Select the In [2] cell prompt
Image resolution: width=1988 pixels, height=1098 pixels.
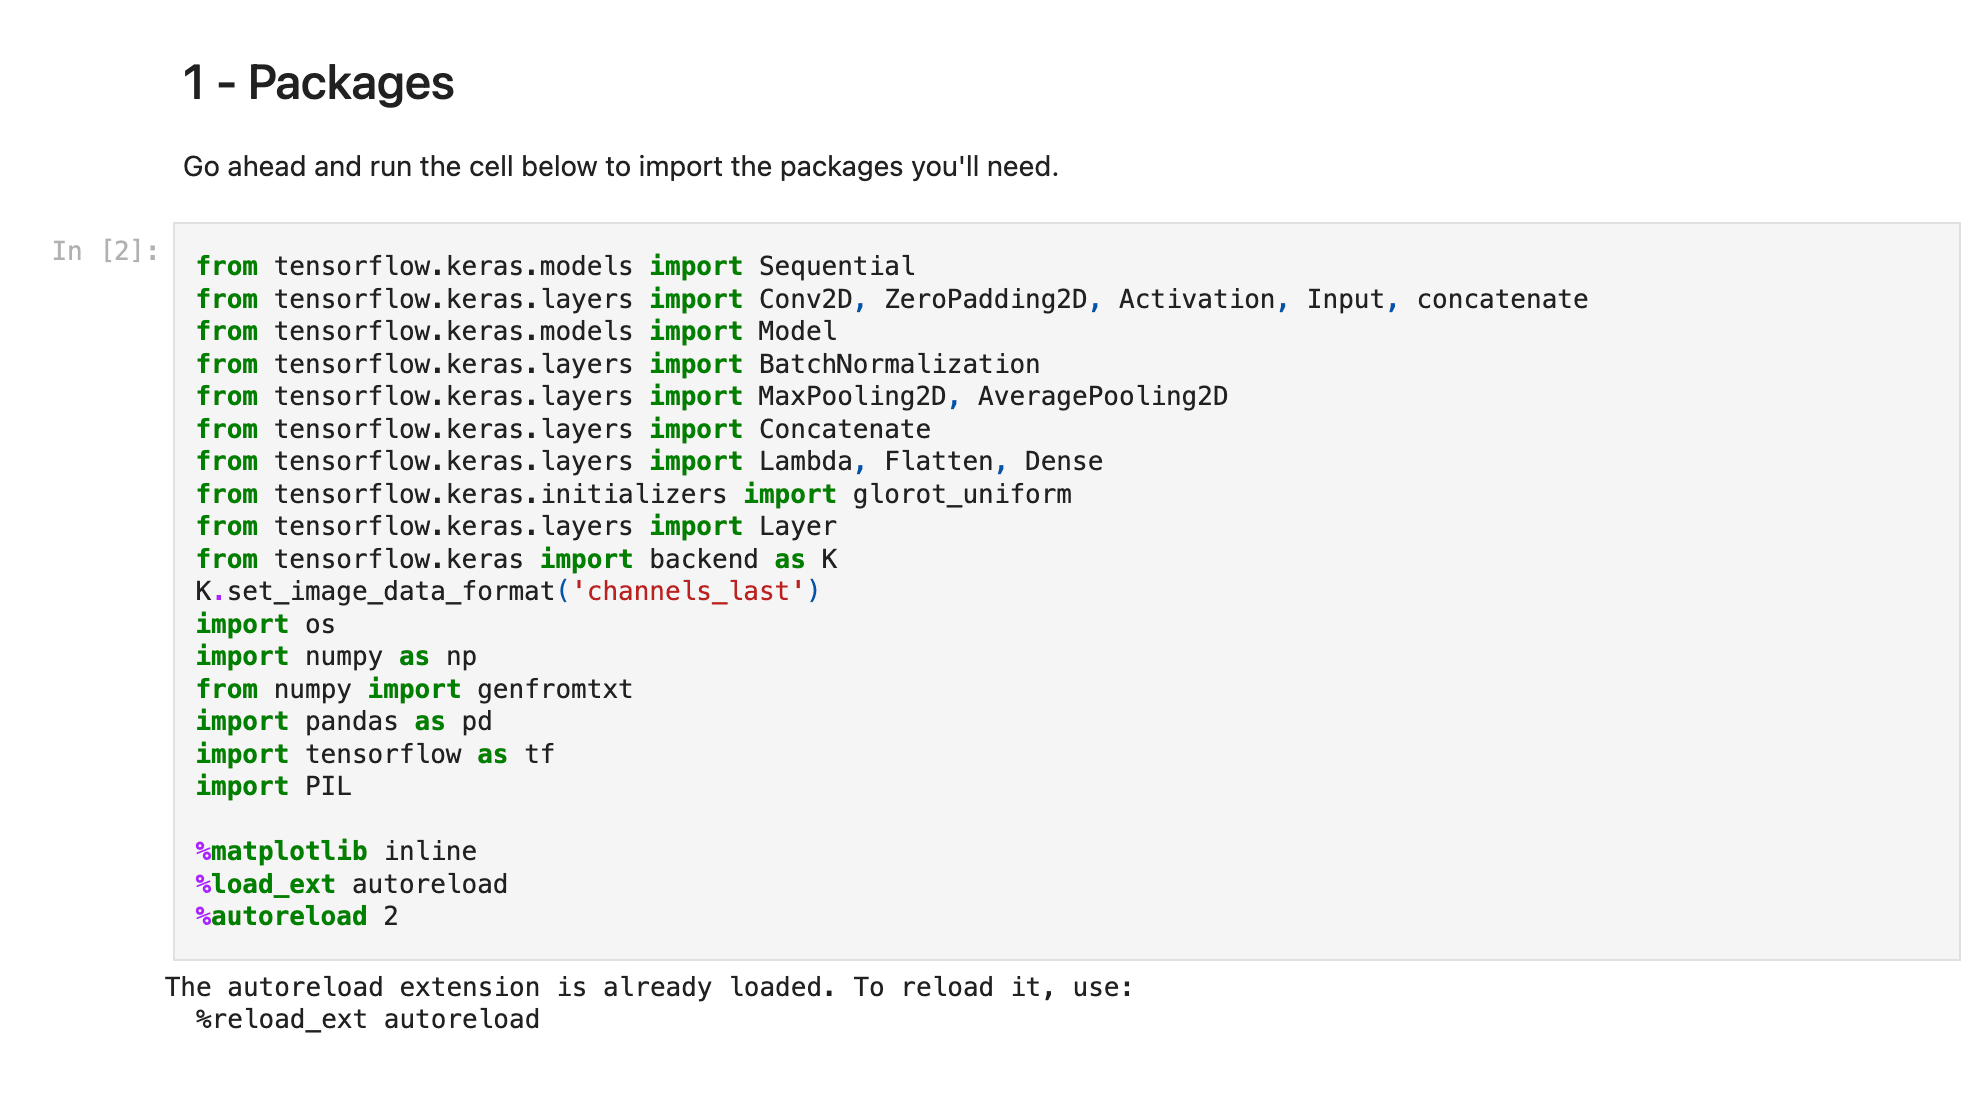pyautogui.click(x=106, y=251)
